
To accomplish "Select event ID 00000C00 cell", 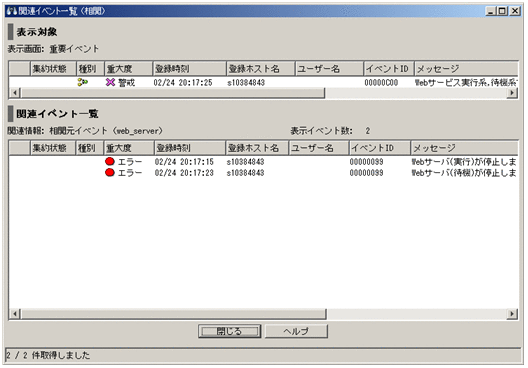I will click(x=381, y=82).
